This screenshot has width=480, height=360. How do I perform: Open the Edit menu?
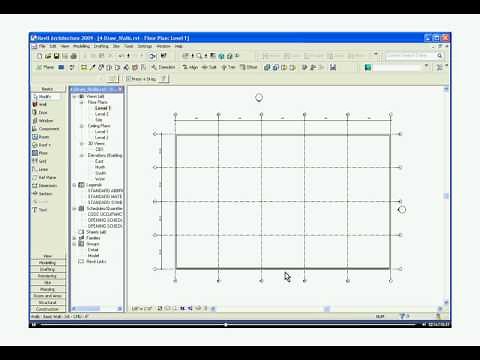tap(53, 46)
